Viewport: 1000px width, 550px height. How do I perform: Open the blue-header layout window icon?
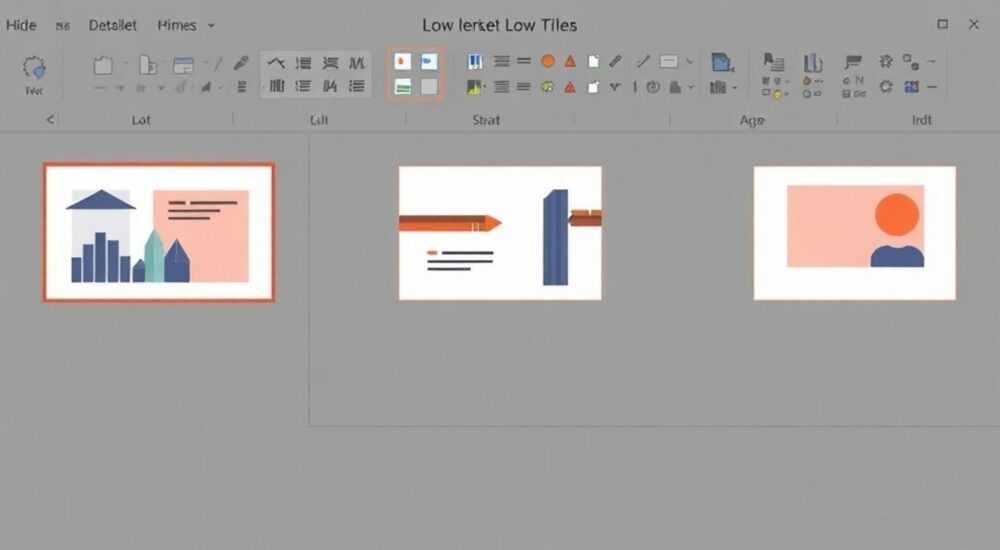click(x=184, y=65)
